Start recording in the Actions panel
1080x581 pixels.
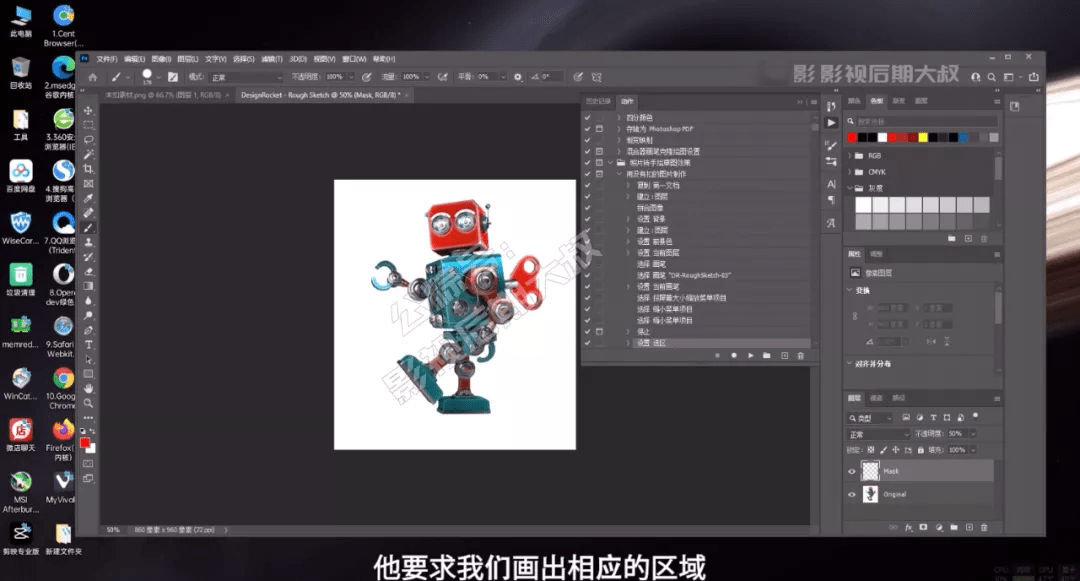[x=734, y=355]
